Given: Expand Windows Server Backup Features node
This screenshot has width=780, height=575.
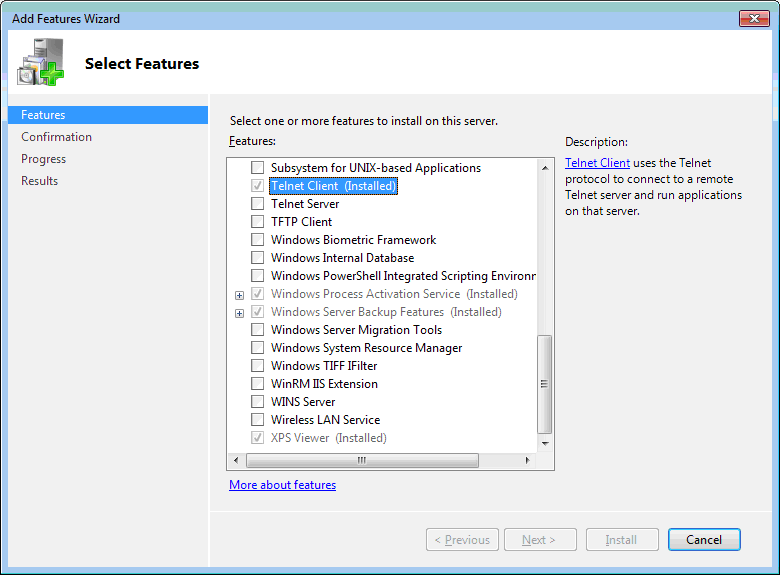Looking at the screenshot, I should [239, 313].
